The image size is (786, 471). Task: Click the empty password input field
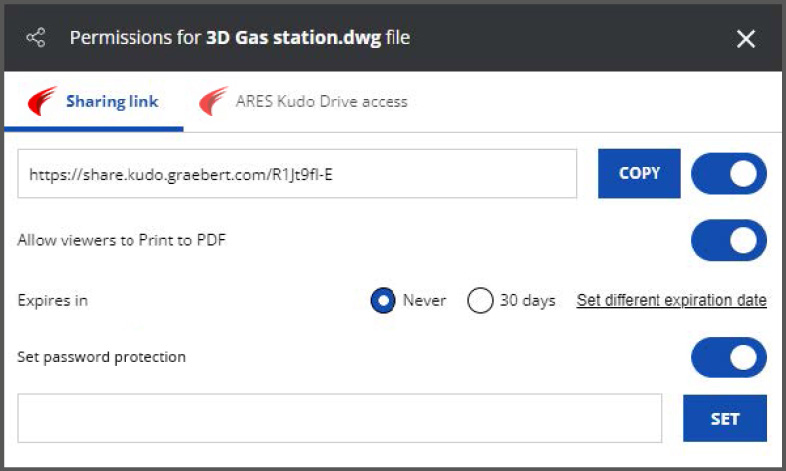click(339, 418)
